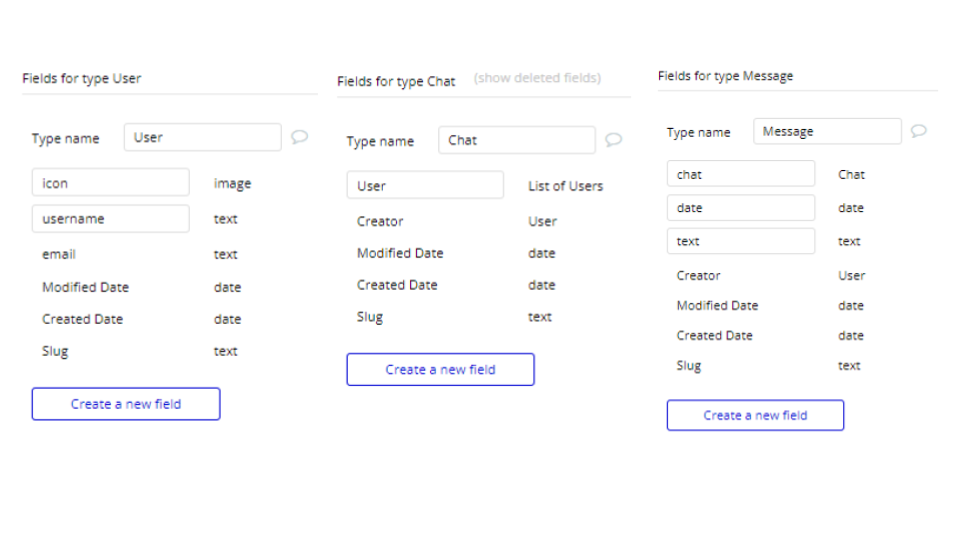Select the chat field in Message type
Screen dimensions: 960x540
point(741,174)
